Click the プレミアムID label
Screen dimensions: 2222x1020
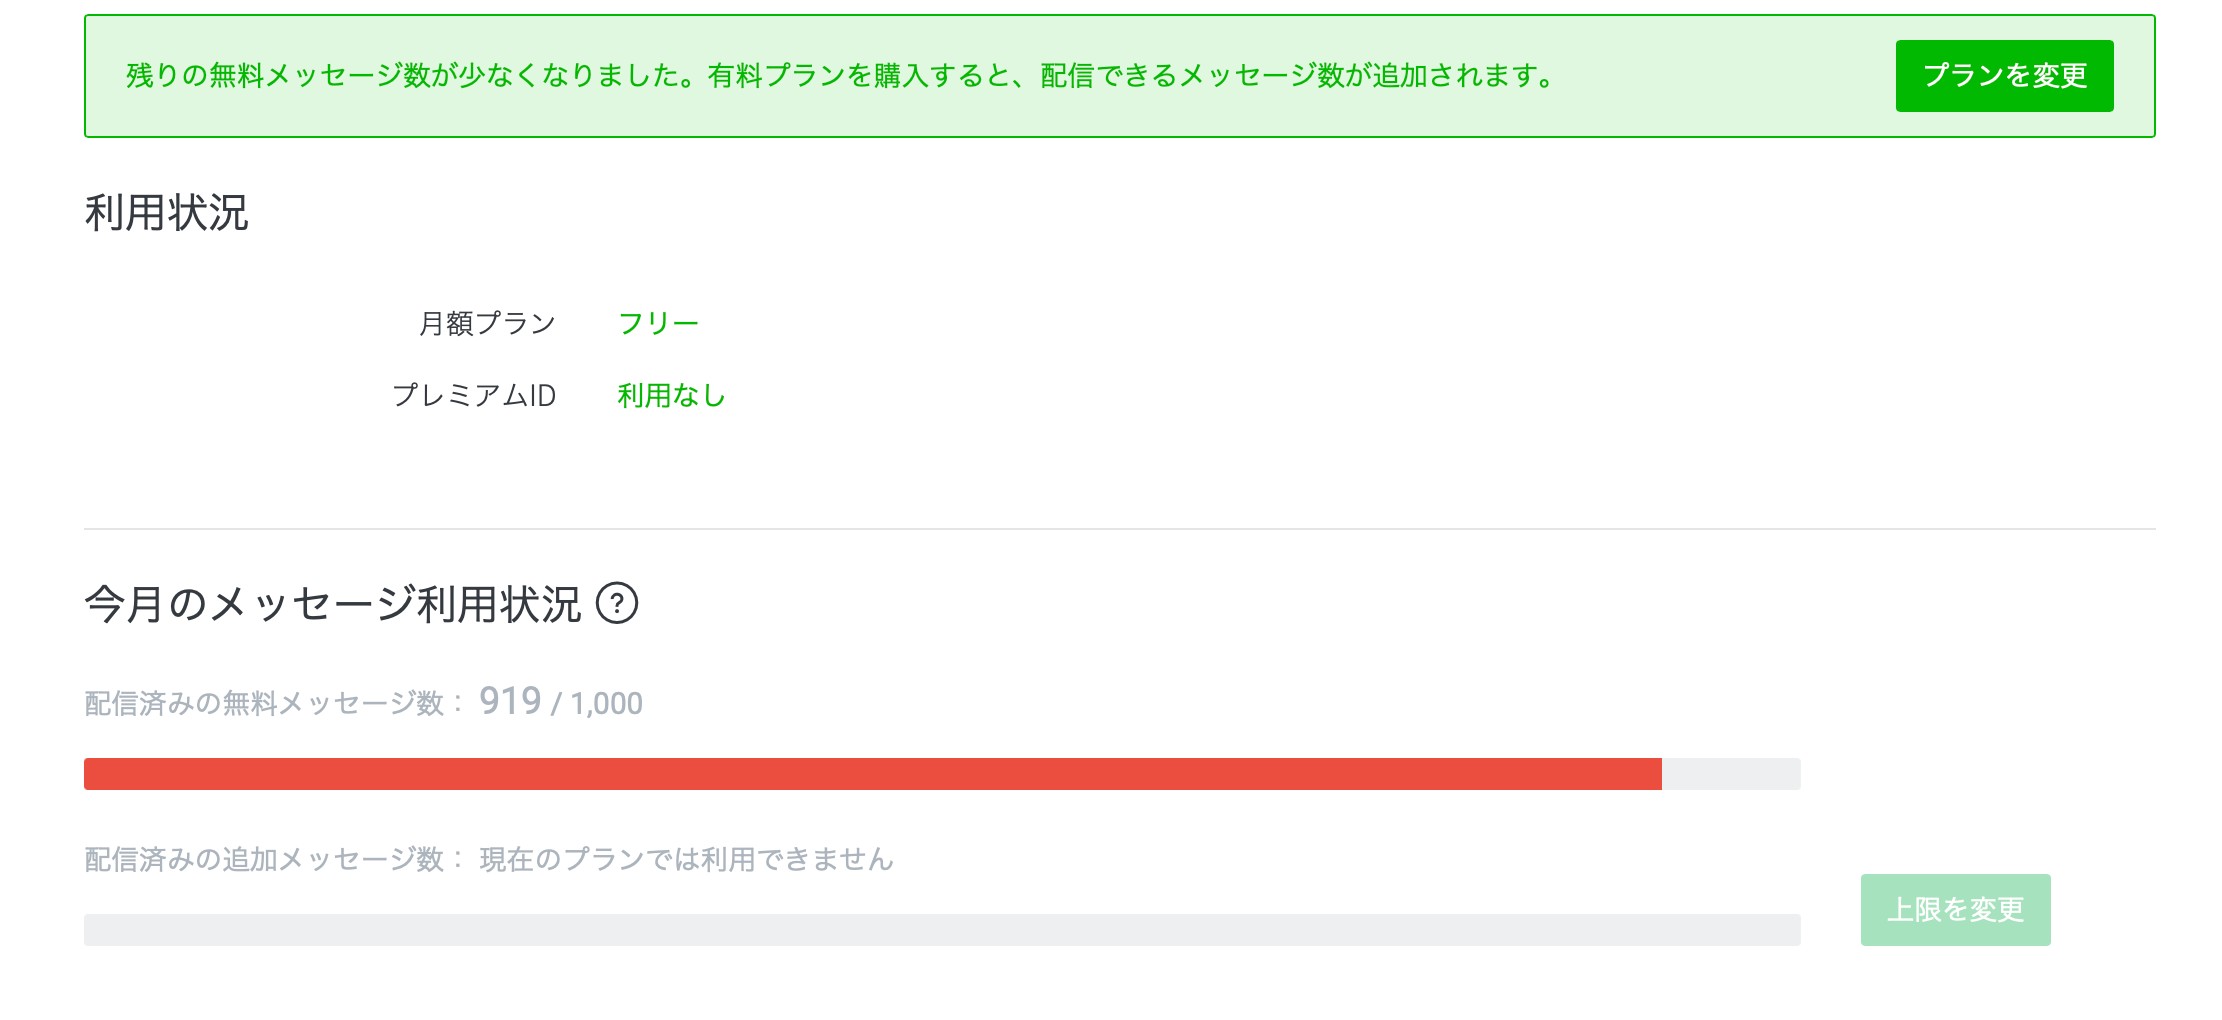tap(474, 396)
